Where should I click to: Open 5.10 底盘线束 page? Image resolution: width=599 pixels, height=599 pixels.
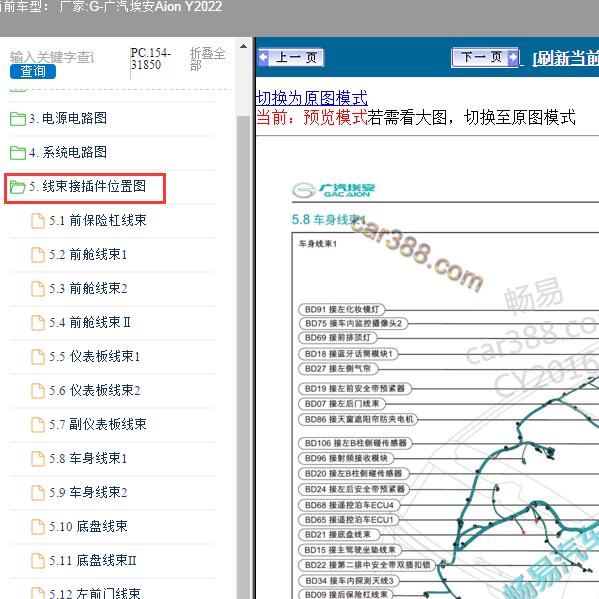pos(88,526)
